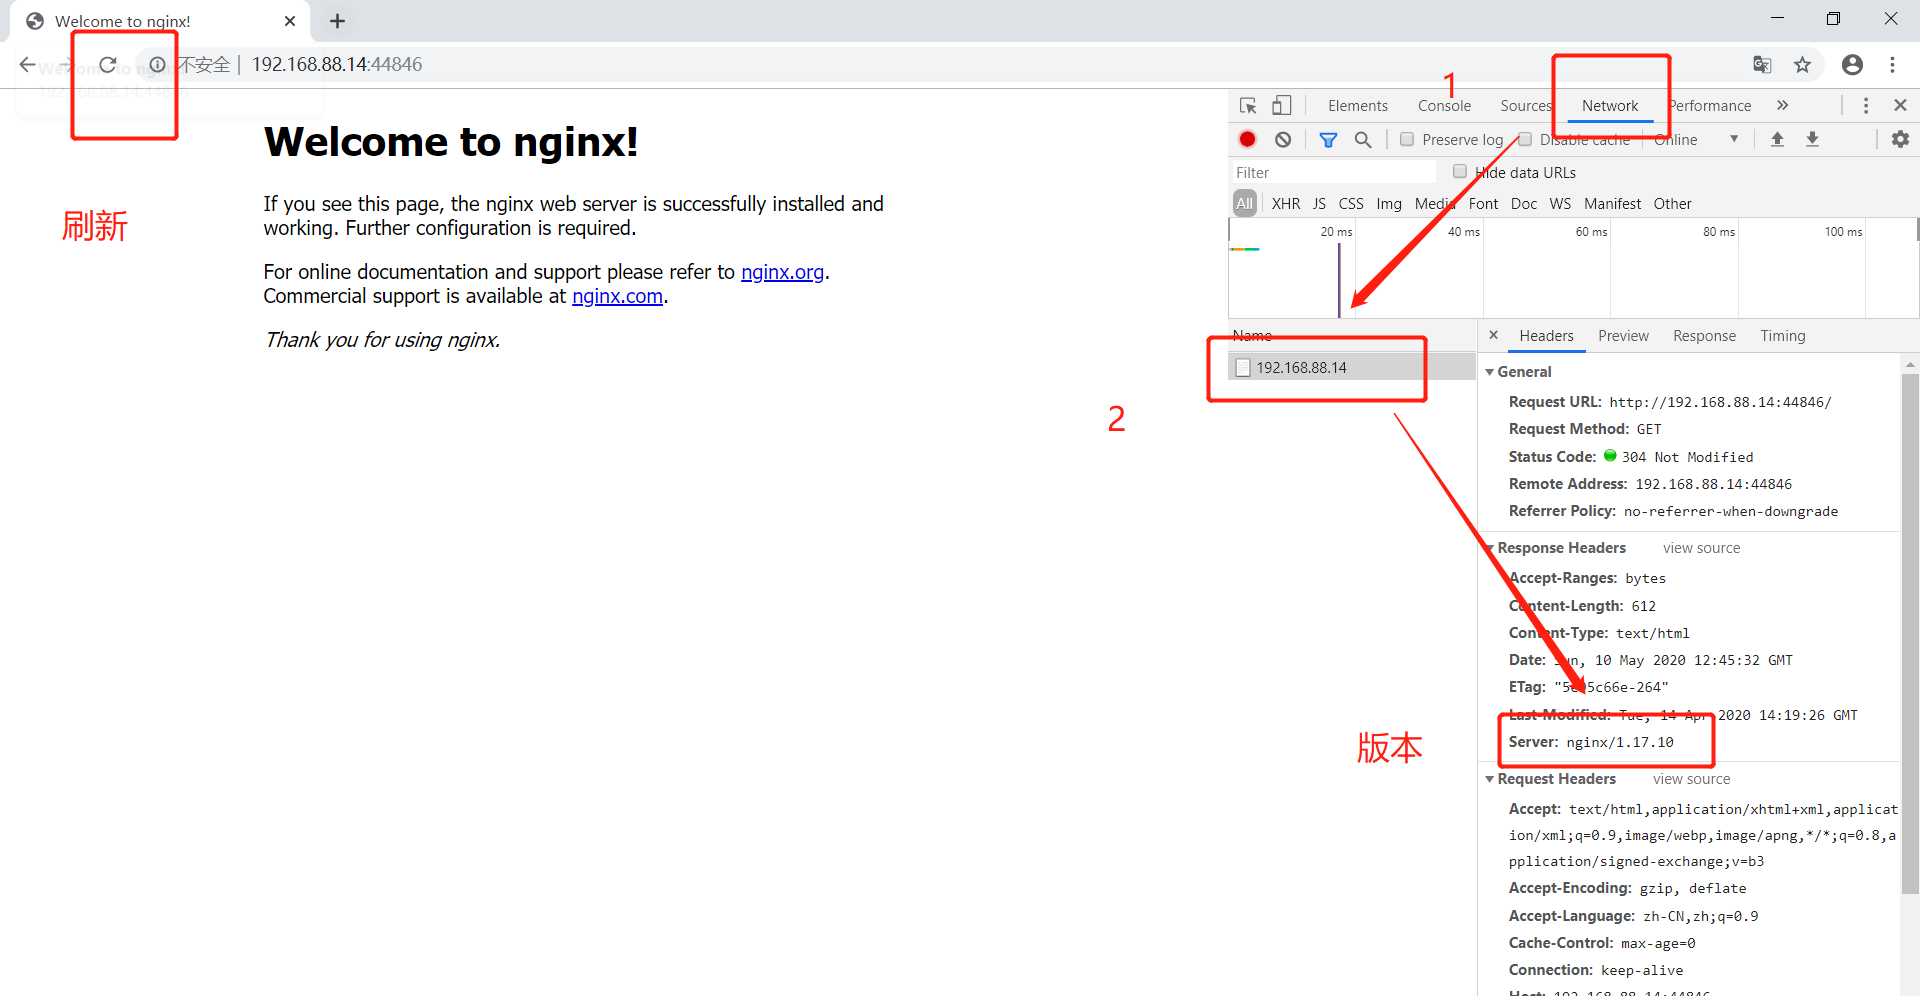Click view source next to Request Headers
Viewport: 1920px width, 996px height.
pyautogui.click(x=1690, y=779)
